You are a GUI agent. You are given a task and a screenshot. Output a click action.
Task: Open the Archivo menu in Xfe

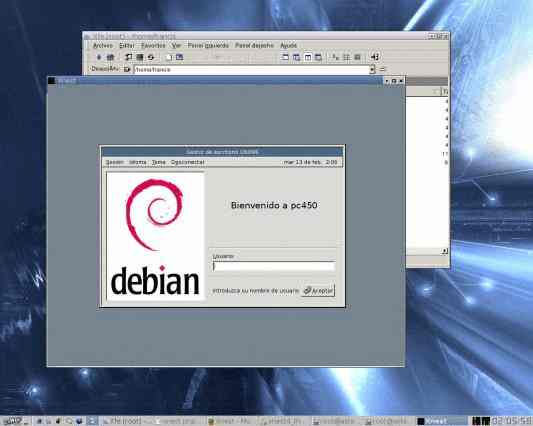103,45
